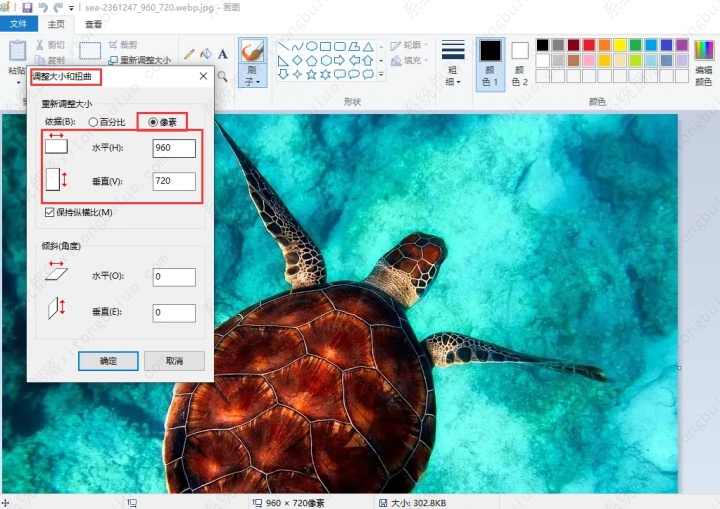
Task: Select the Fill with color bucket tool
Action: [x=206, y=53]
